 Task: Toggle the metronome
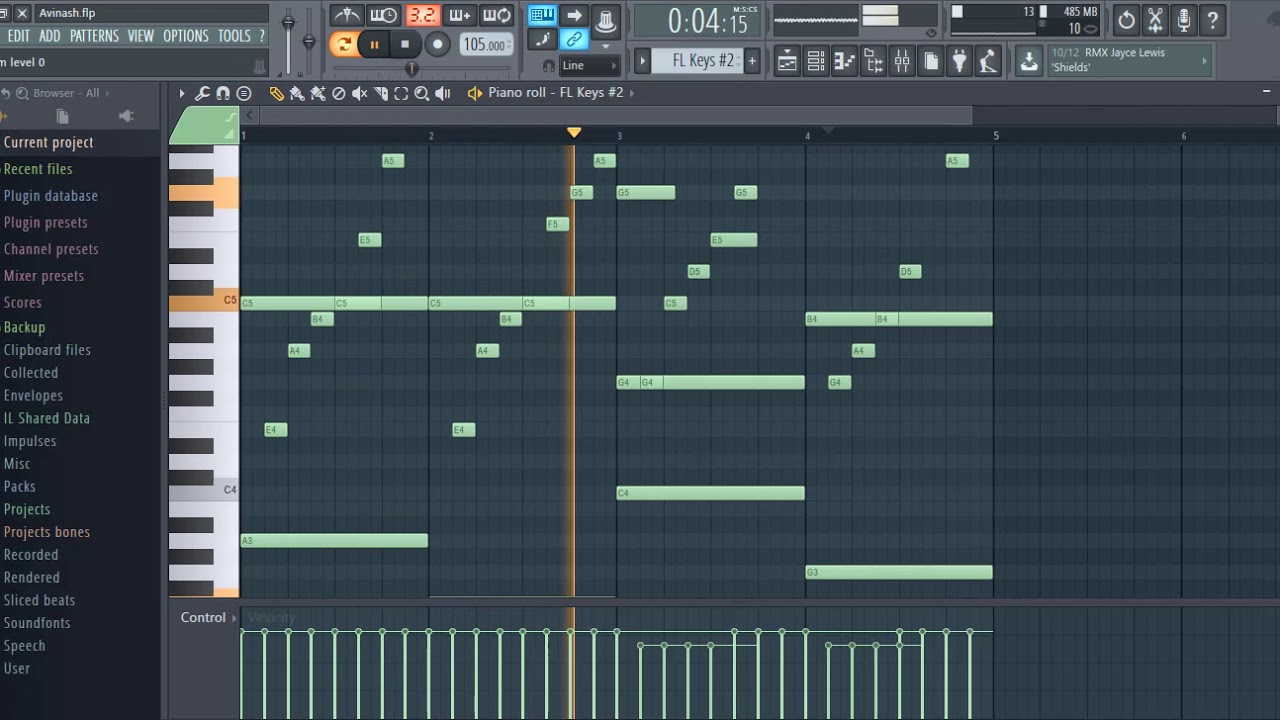click(346, 15)
